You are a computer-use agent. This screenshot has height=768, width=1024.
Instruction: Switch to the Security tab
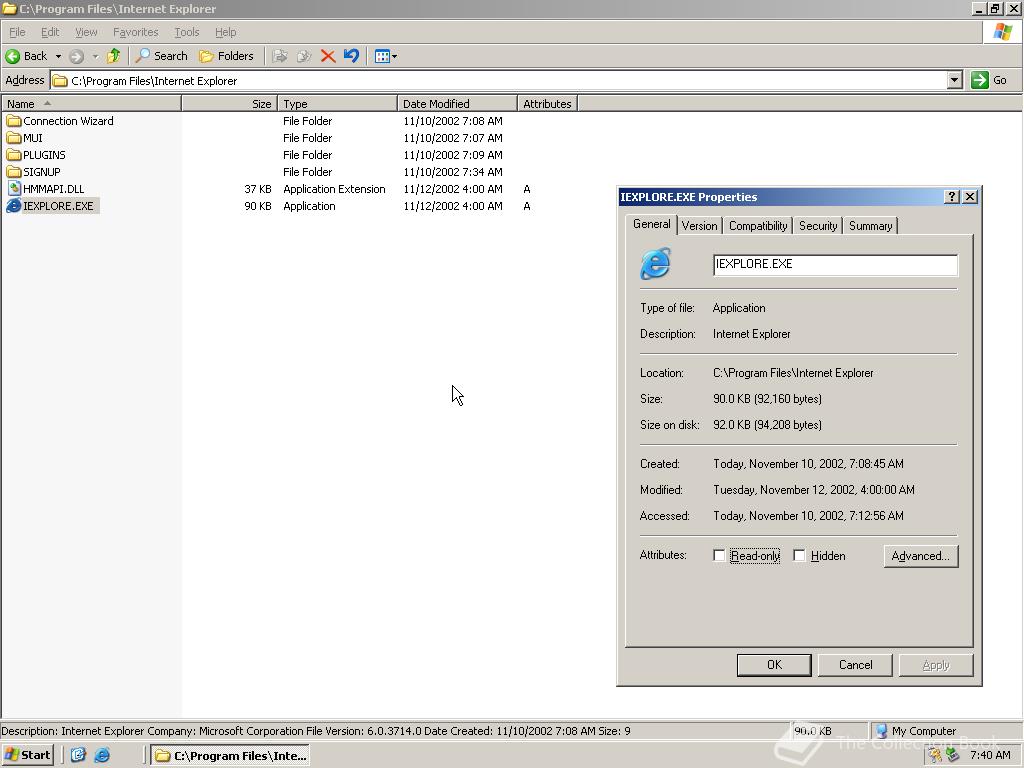[818, 226]
